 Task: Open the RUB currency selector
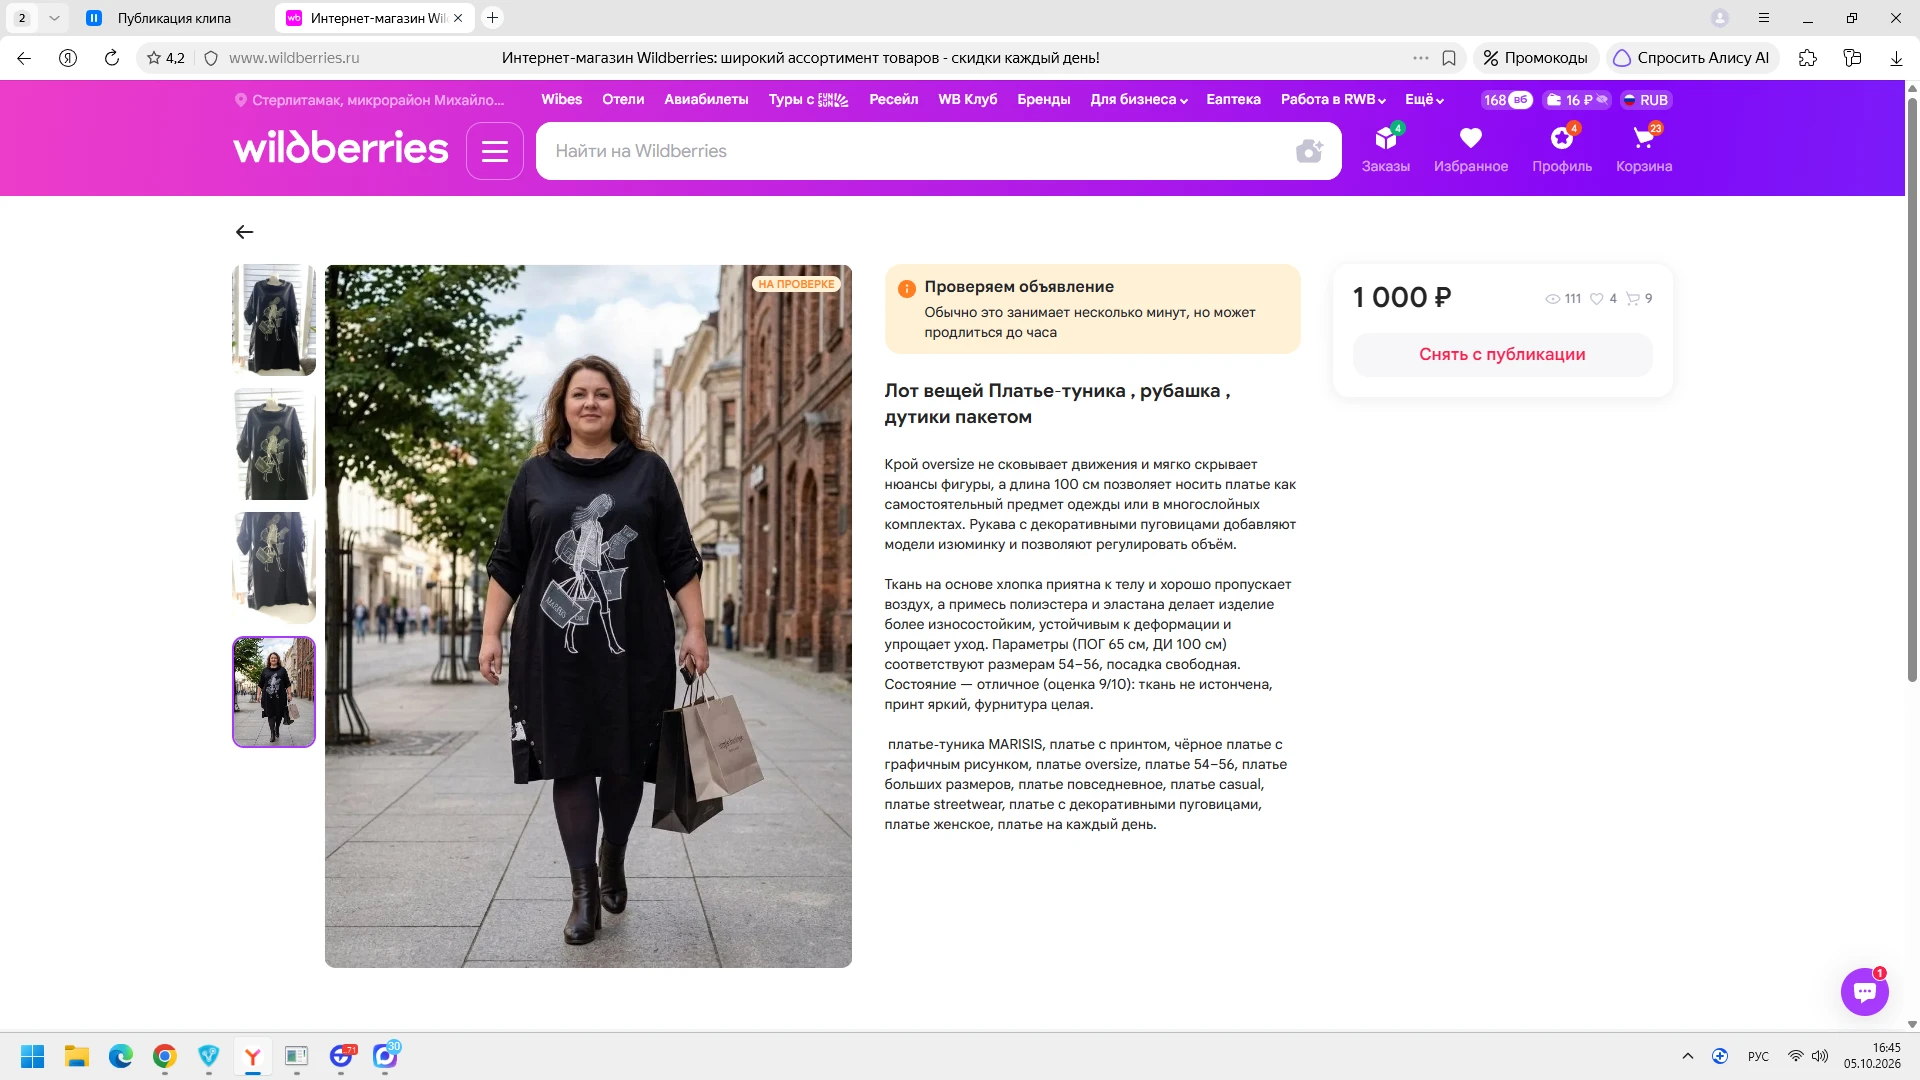click(x=1646, y=100)
